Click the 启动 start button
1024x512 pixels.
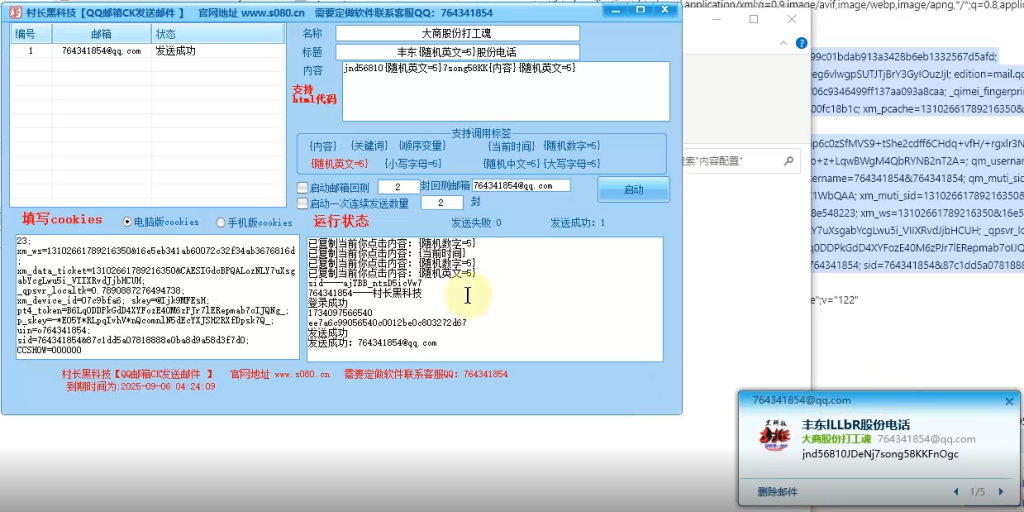point(633,189)
